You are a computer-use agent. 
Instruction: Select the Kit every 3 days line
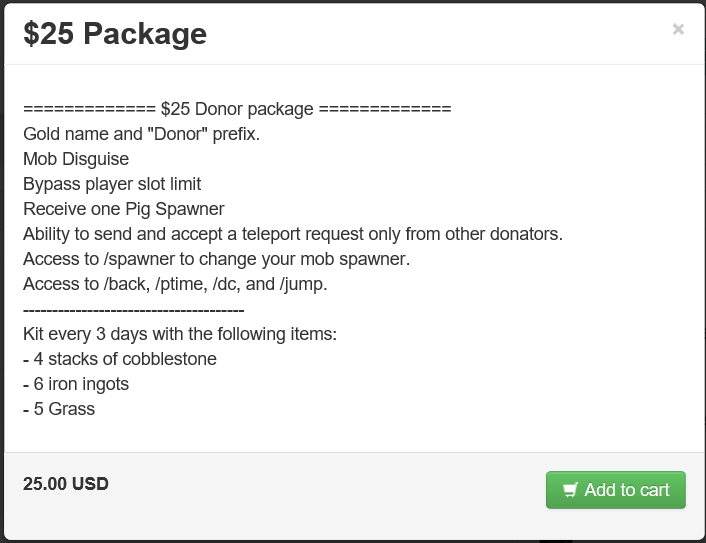[x=180, y=334]
